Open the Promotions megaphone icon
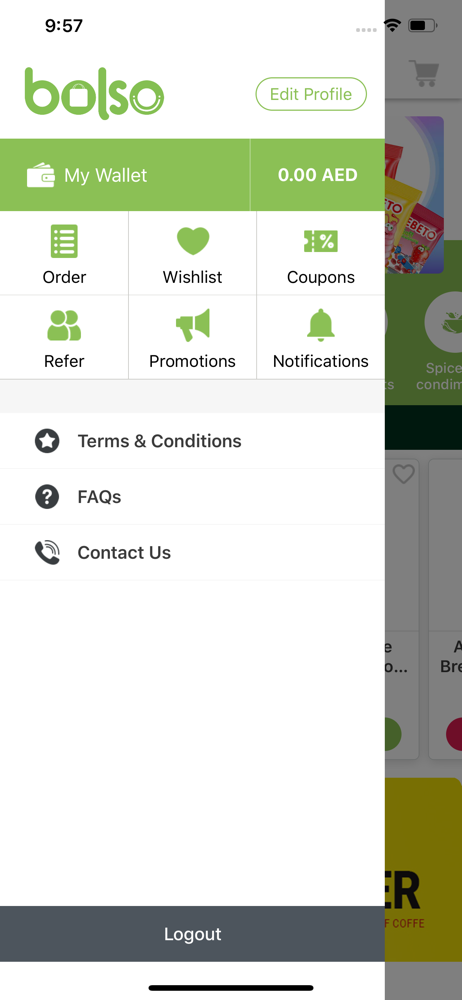This screenshot has width=462, height=1000. coord(193,325)
